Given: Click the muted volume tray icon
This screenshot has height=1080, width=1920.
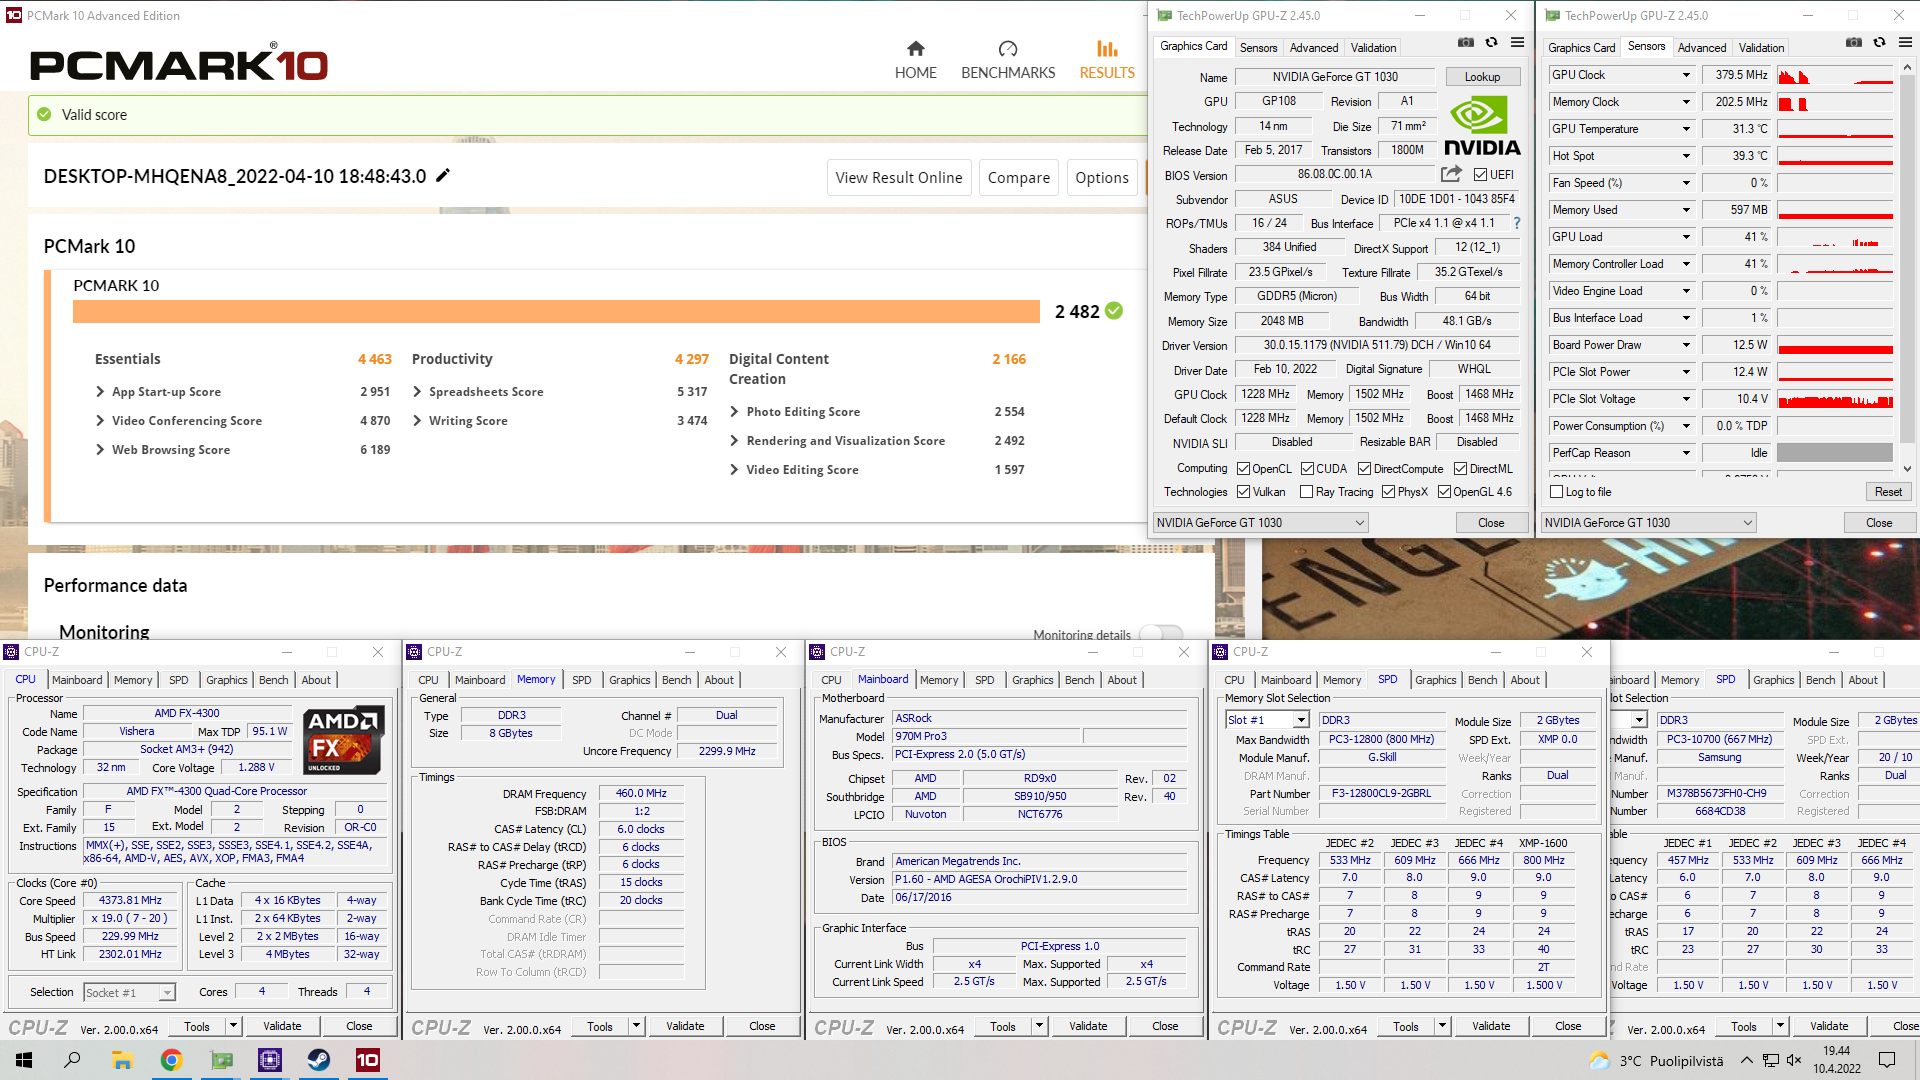Looking at the screenshot, I should coord(1794,1060).
